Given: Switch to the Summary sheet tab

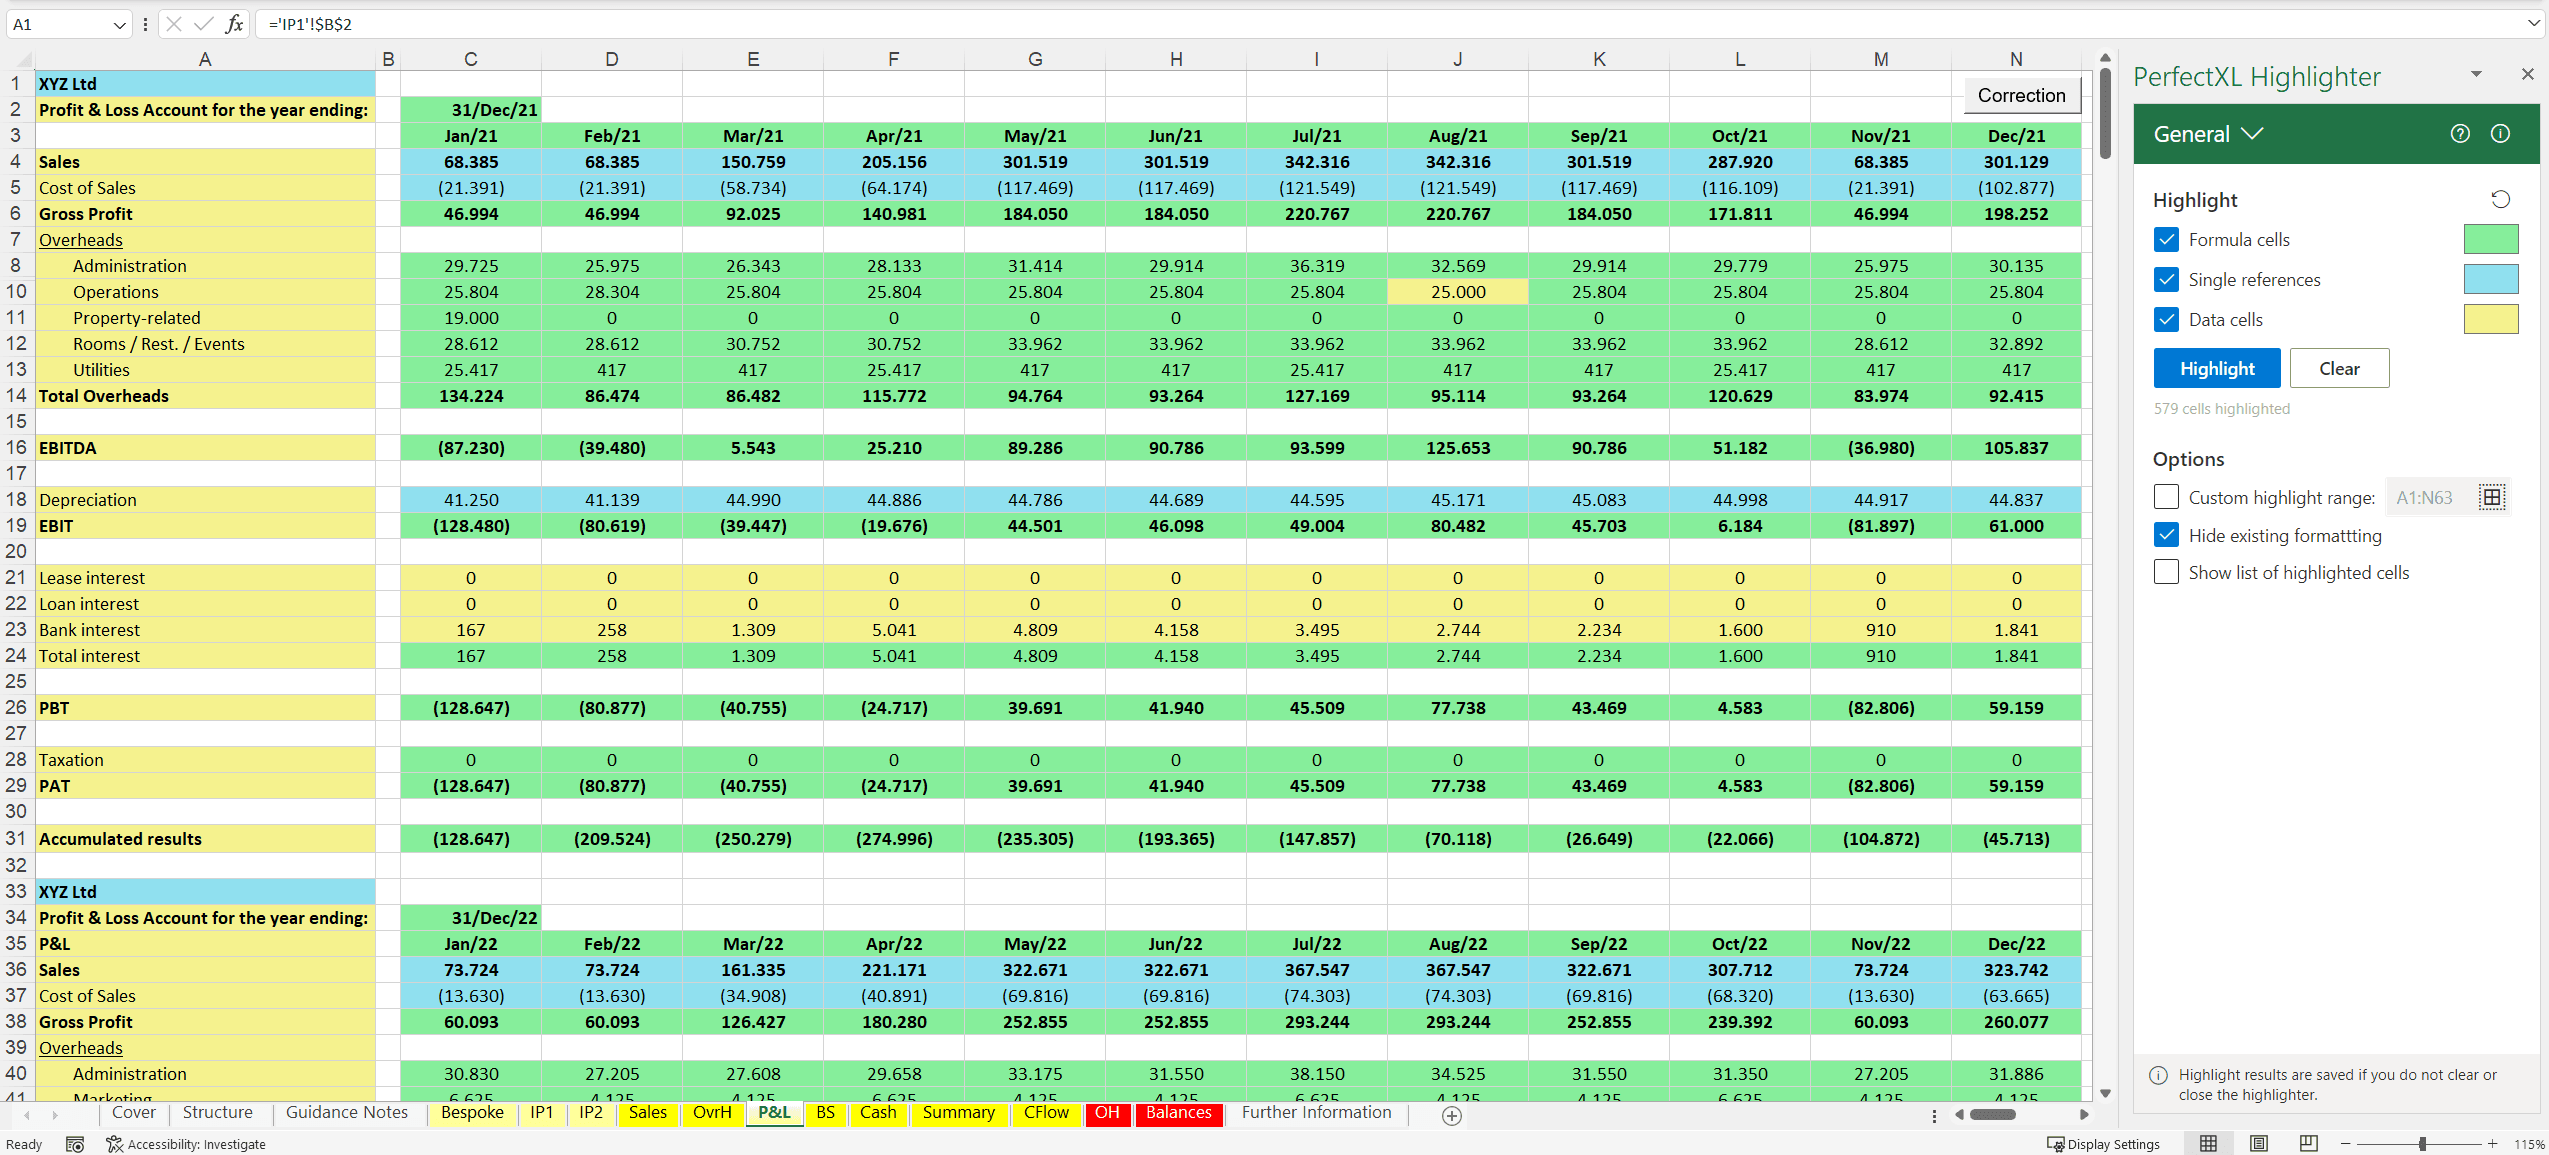Looking at the screenshot, I should click(x=958, y=1112).
